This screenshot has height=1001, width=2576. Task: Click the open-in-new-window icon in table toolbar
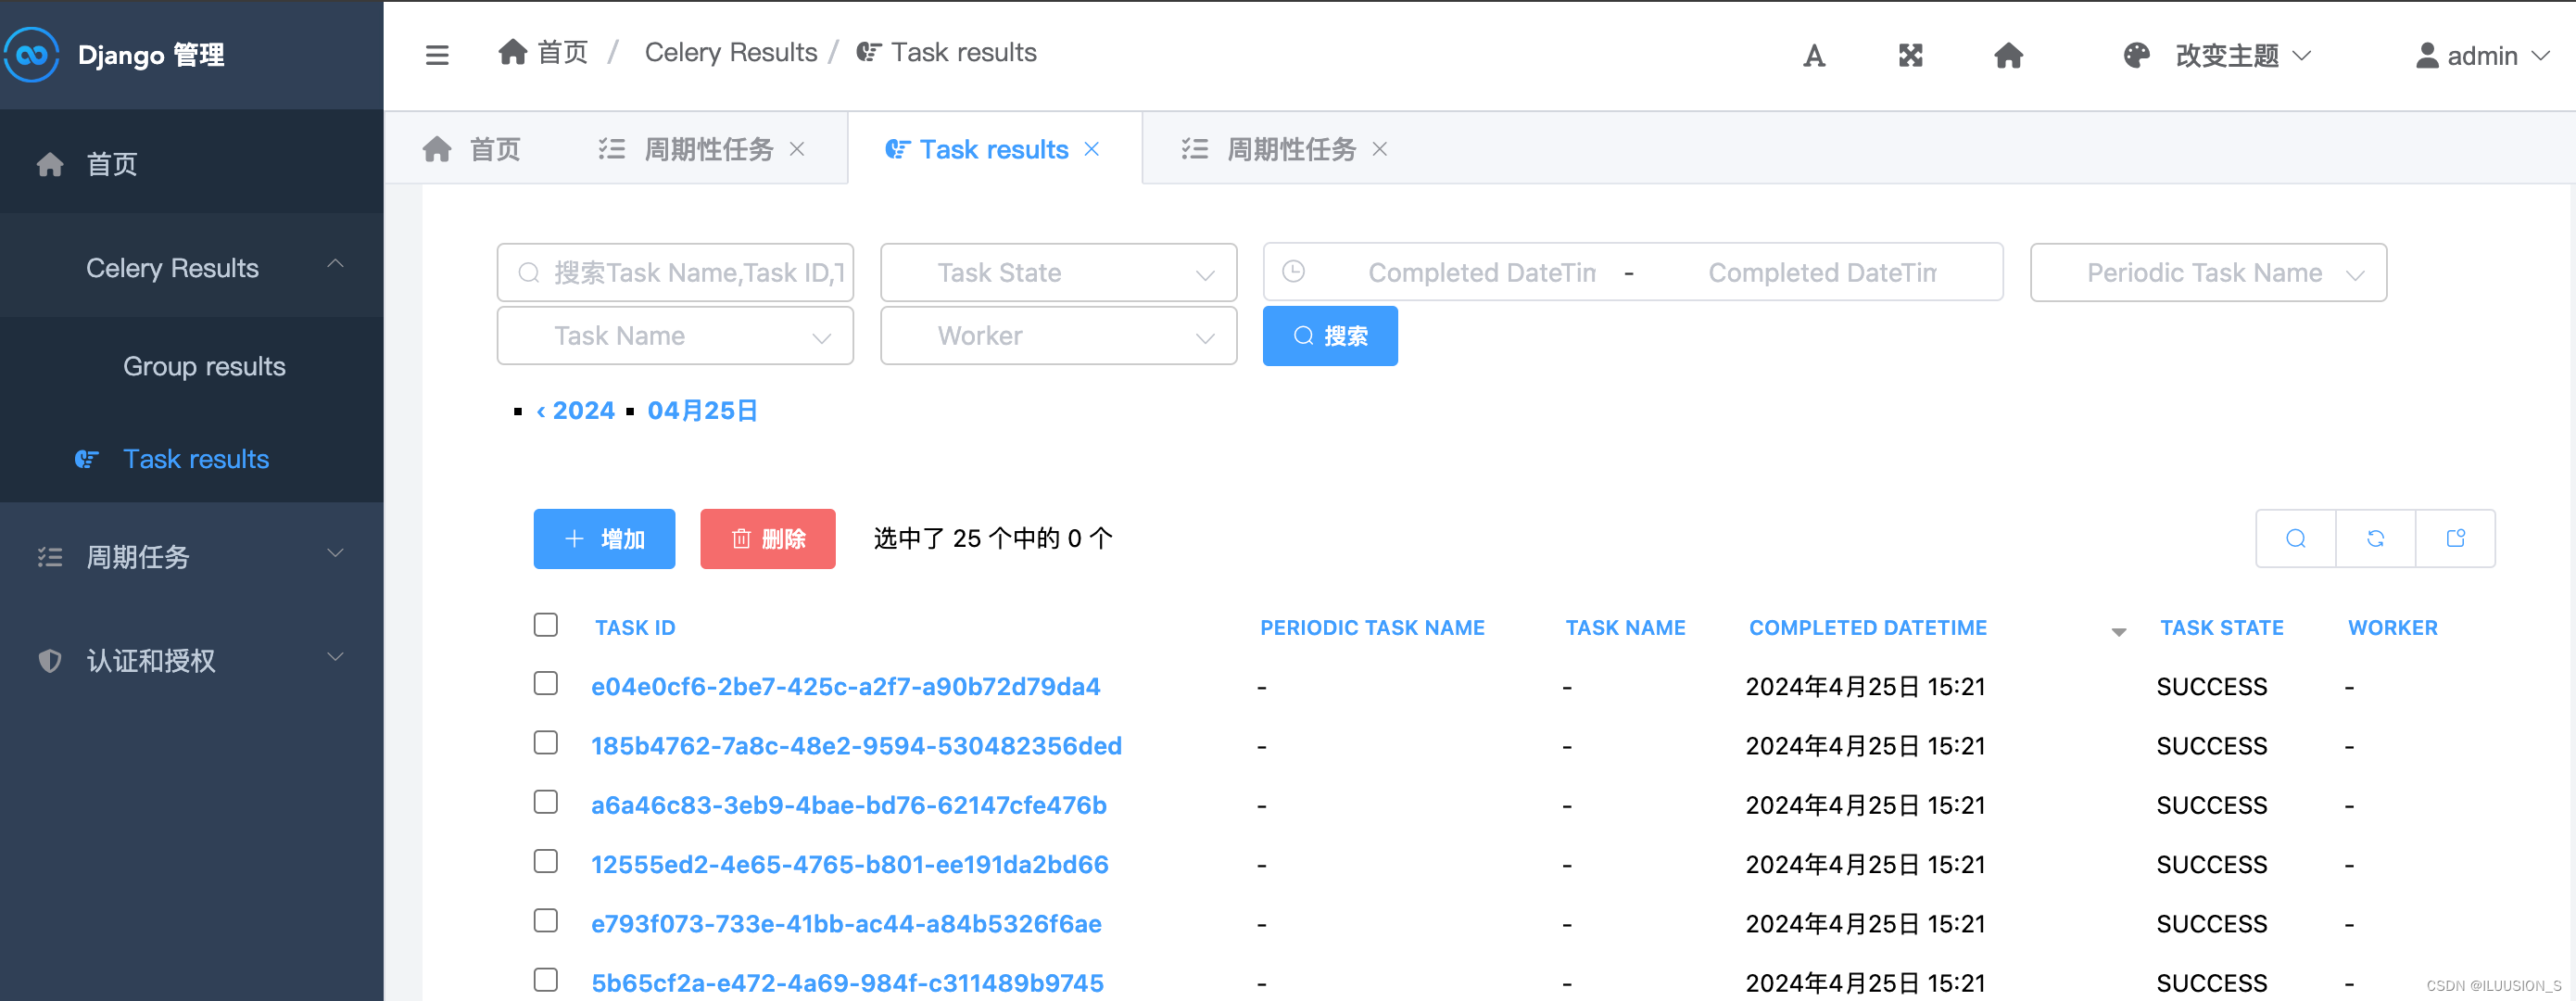(2456, 539)
